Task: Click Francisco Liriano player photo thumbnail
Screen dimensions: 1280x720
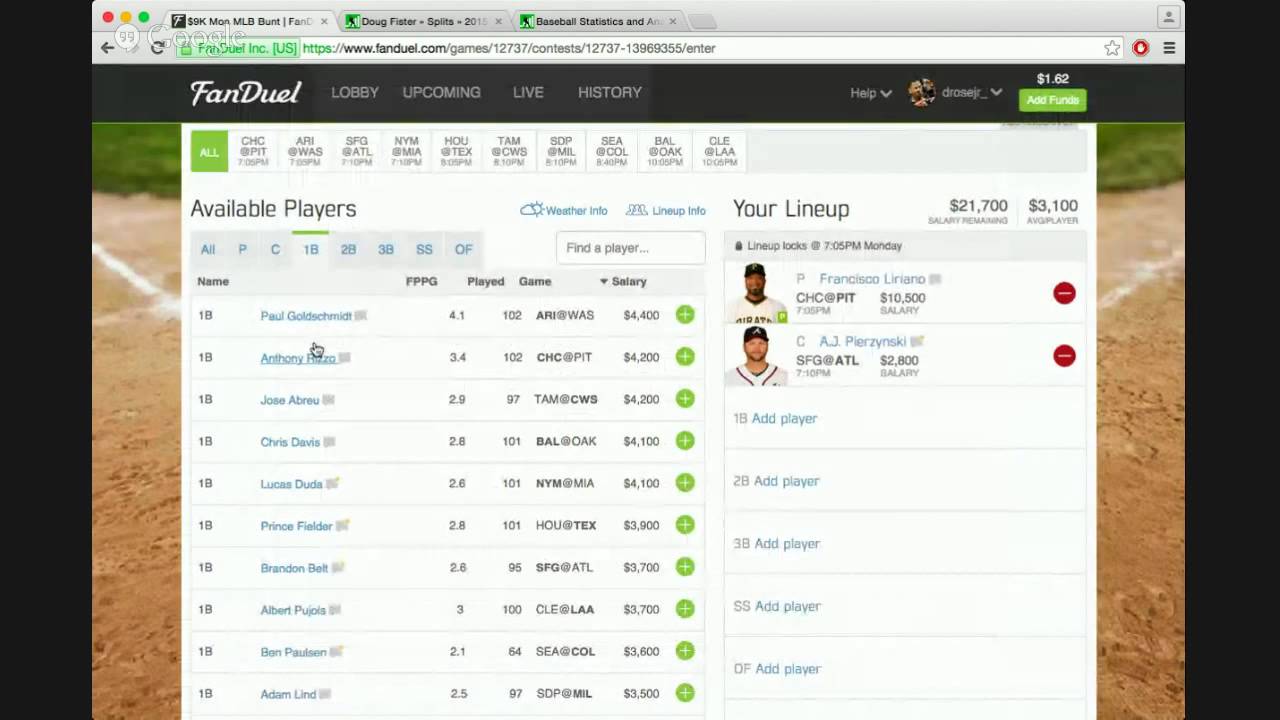Action: pyautogui.click(x=756, y=294)
